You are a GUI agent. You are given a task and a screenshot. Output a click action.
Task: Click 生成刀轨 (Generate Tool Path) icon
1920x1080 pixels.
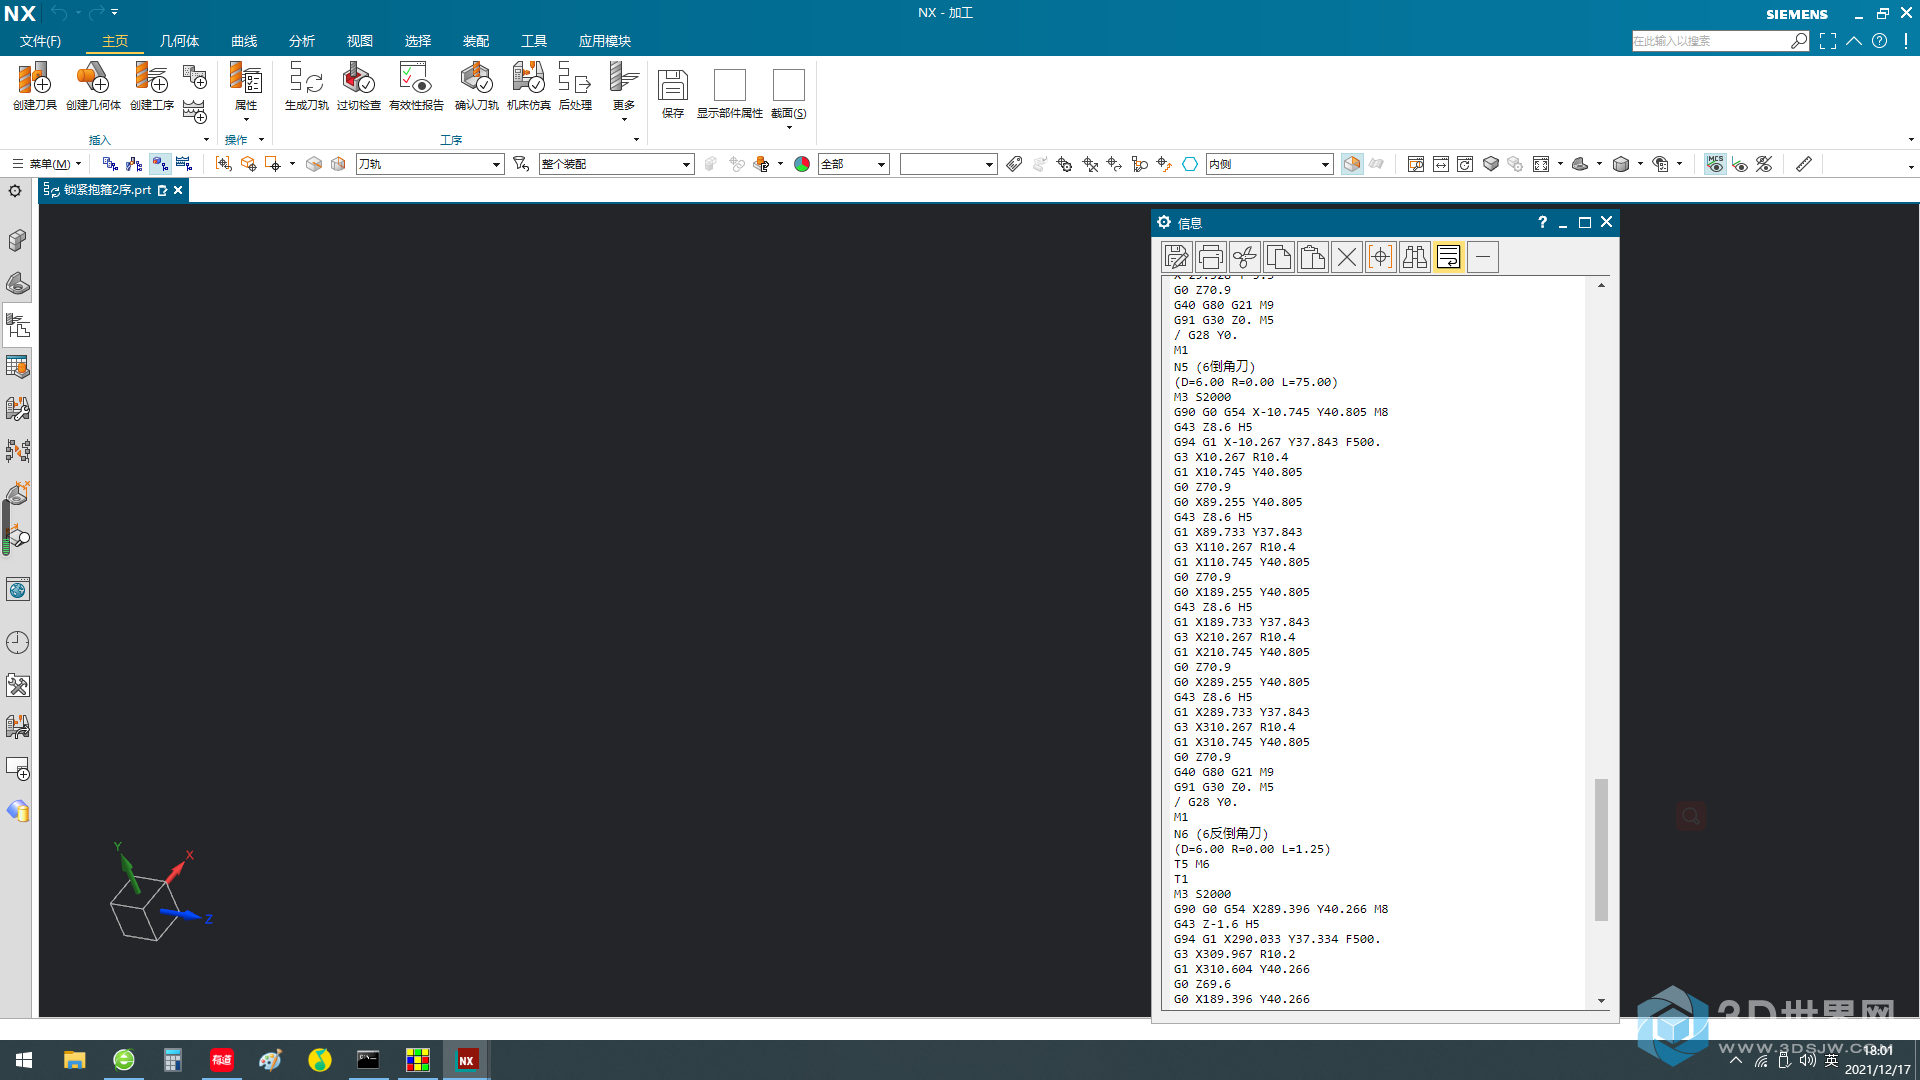point(306,86)
